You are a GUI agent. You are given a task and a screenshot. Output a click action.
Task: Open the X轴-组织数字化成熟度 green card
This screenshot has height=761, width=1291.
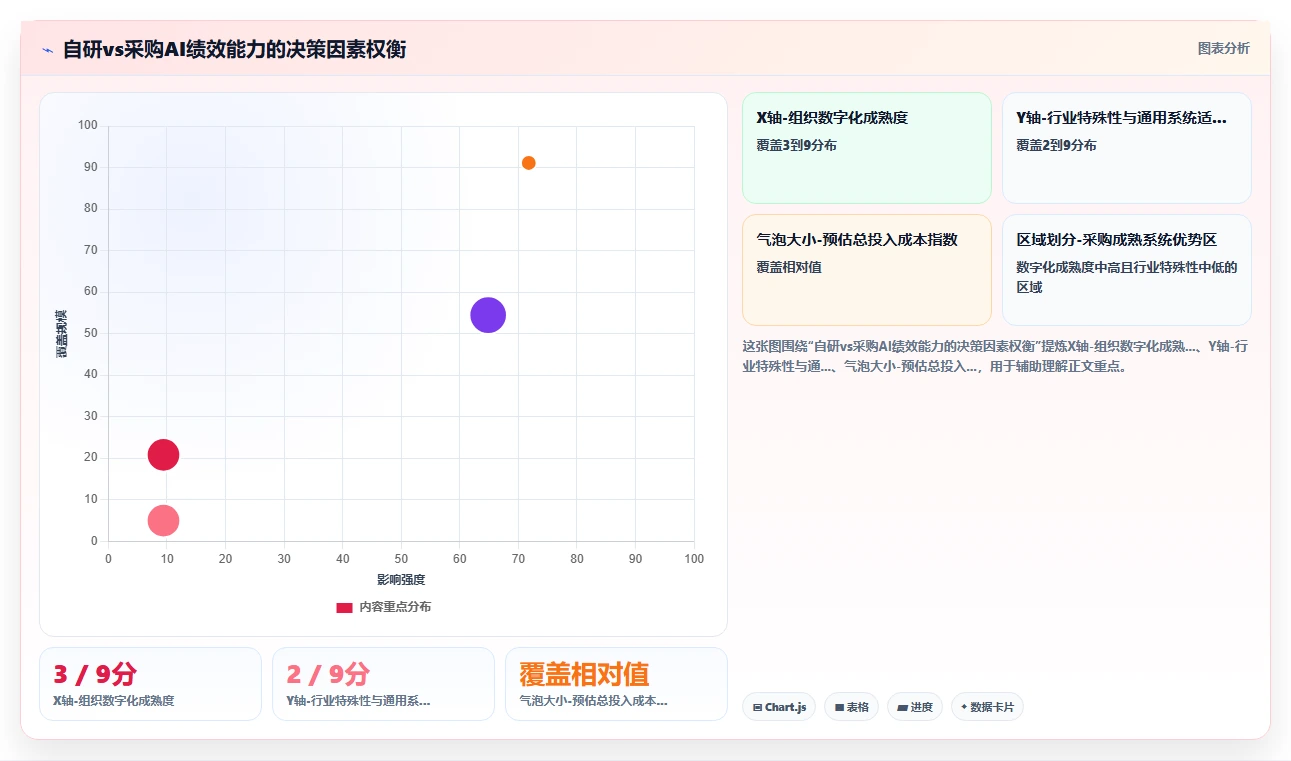pyautogui.click(x=866, y=148)
